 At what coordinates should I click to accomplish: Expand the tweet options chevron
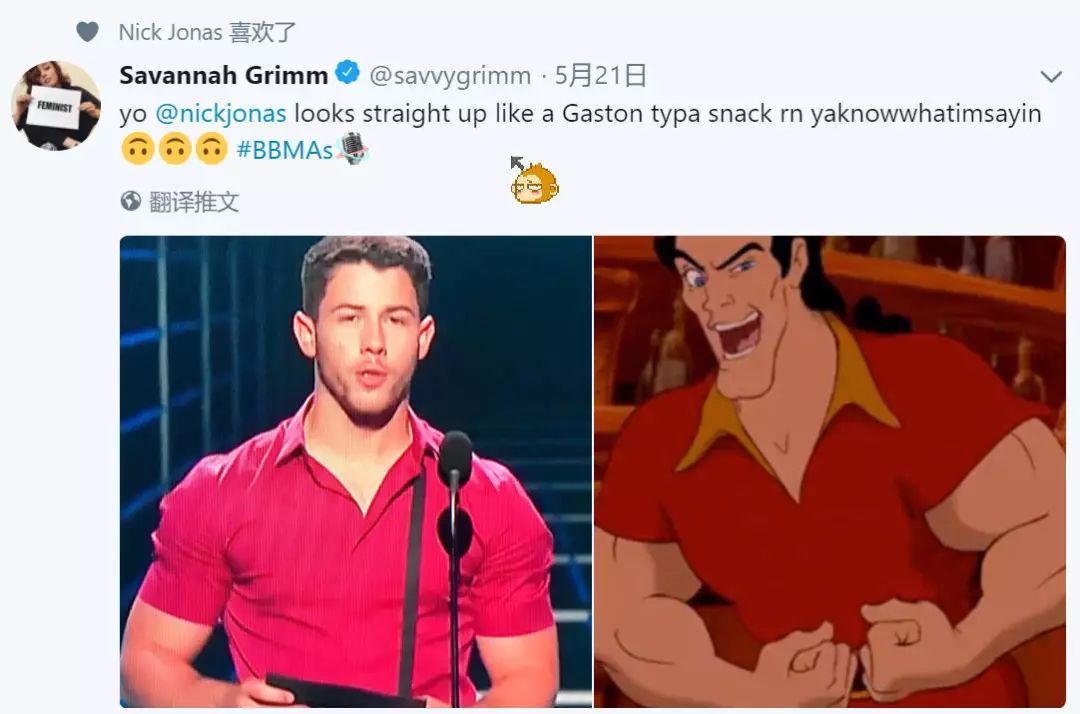(1050, 76)
